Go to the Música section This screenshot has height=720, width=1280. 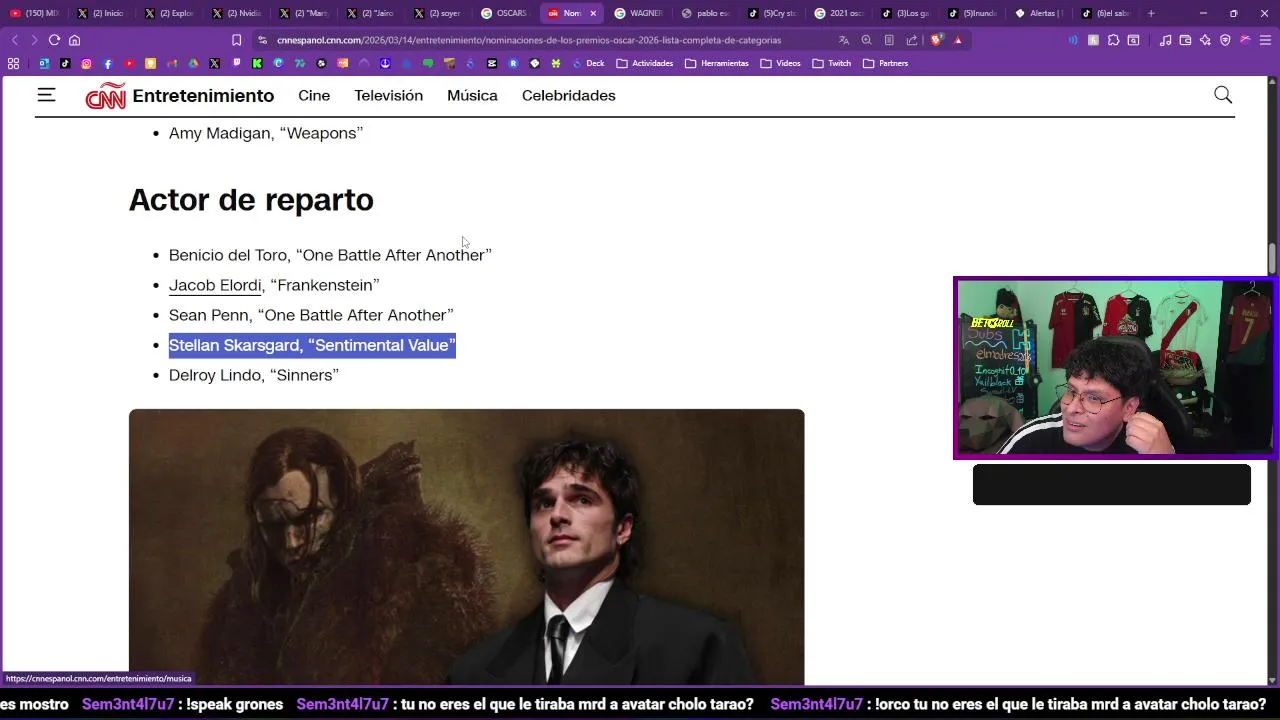point(472,96)
